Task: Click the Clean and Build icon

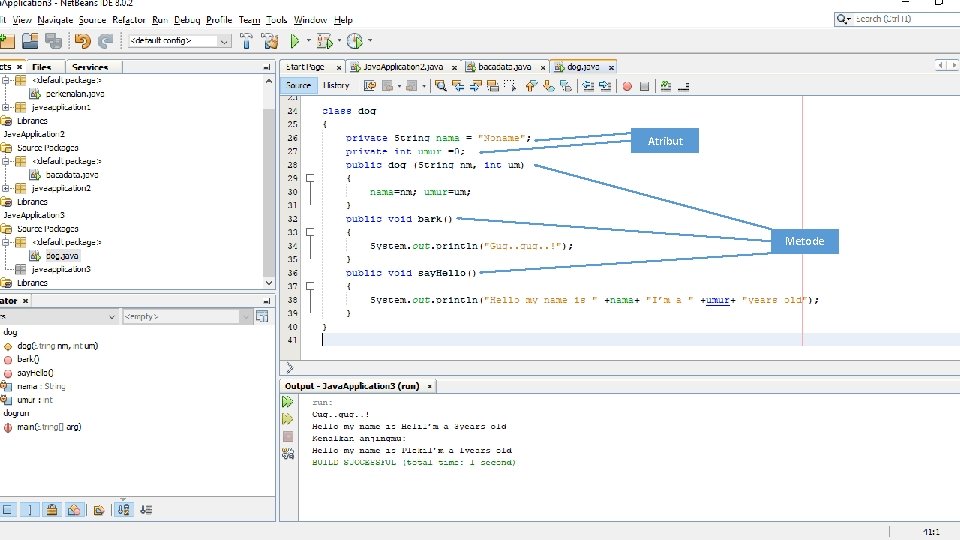Action: pos(269,41)
